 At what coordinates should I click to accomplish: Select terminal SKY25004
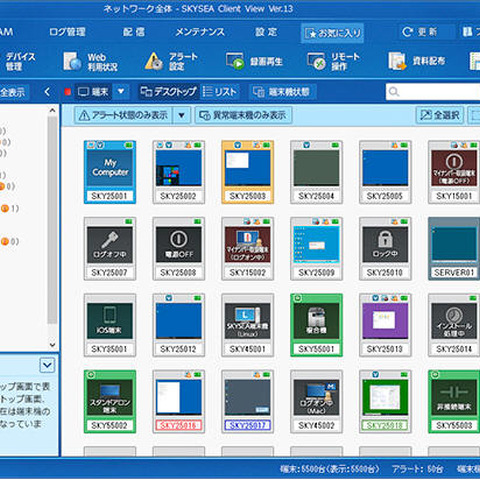pos(316,172)
